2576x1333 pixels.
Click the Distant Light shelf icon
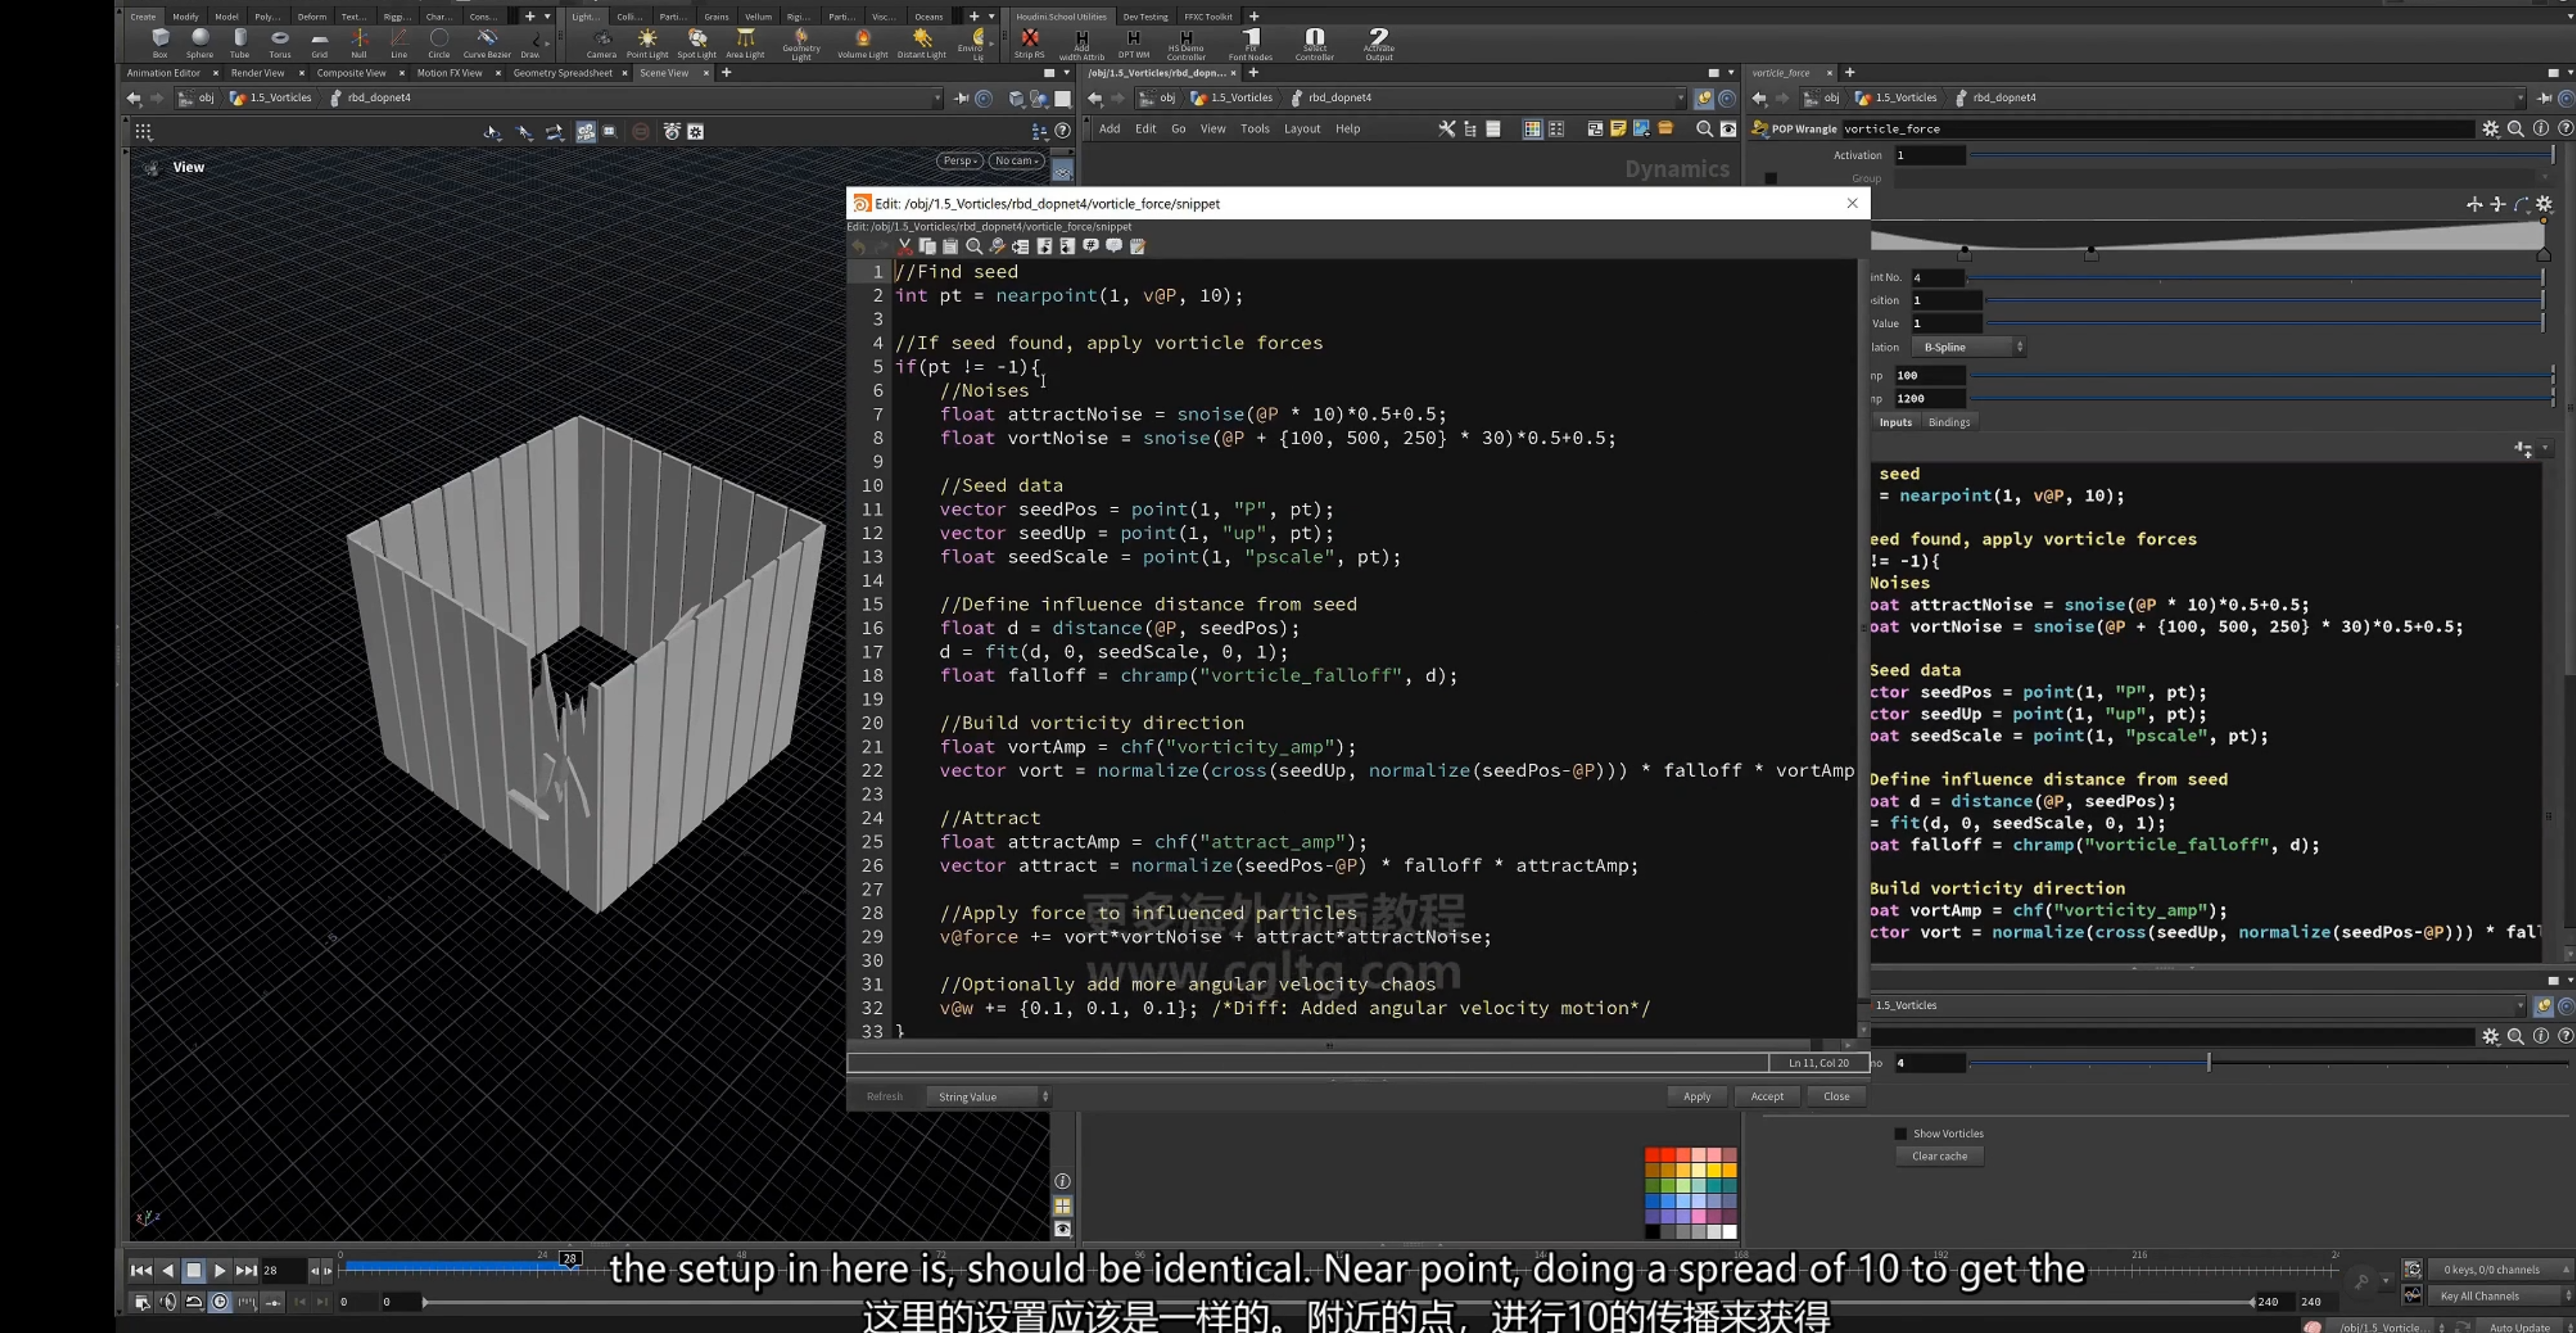[x=921, y=43]
